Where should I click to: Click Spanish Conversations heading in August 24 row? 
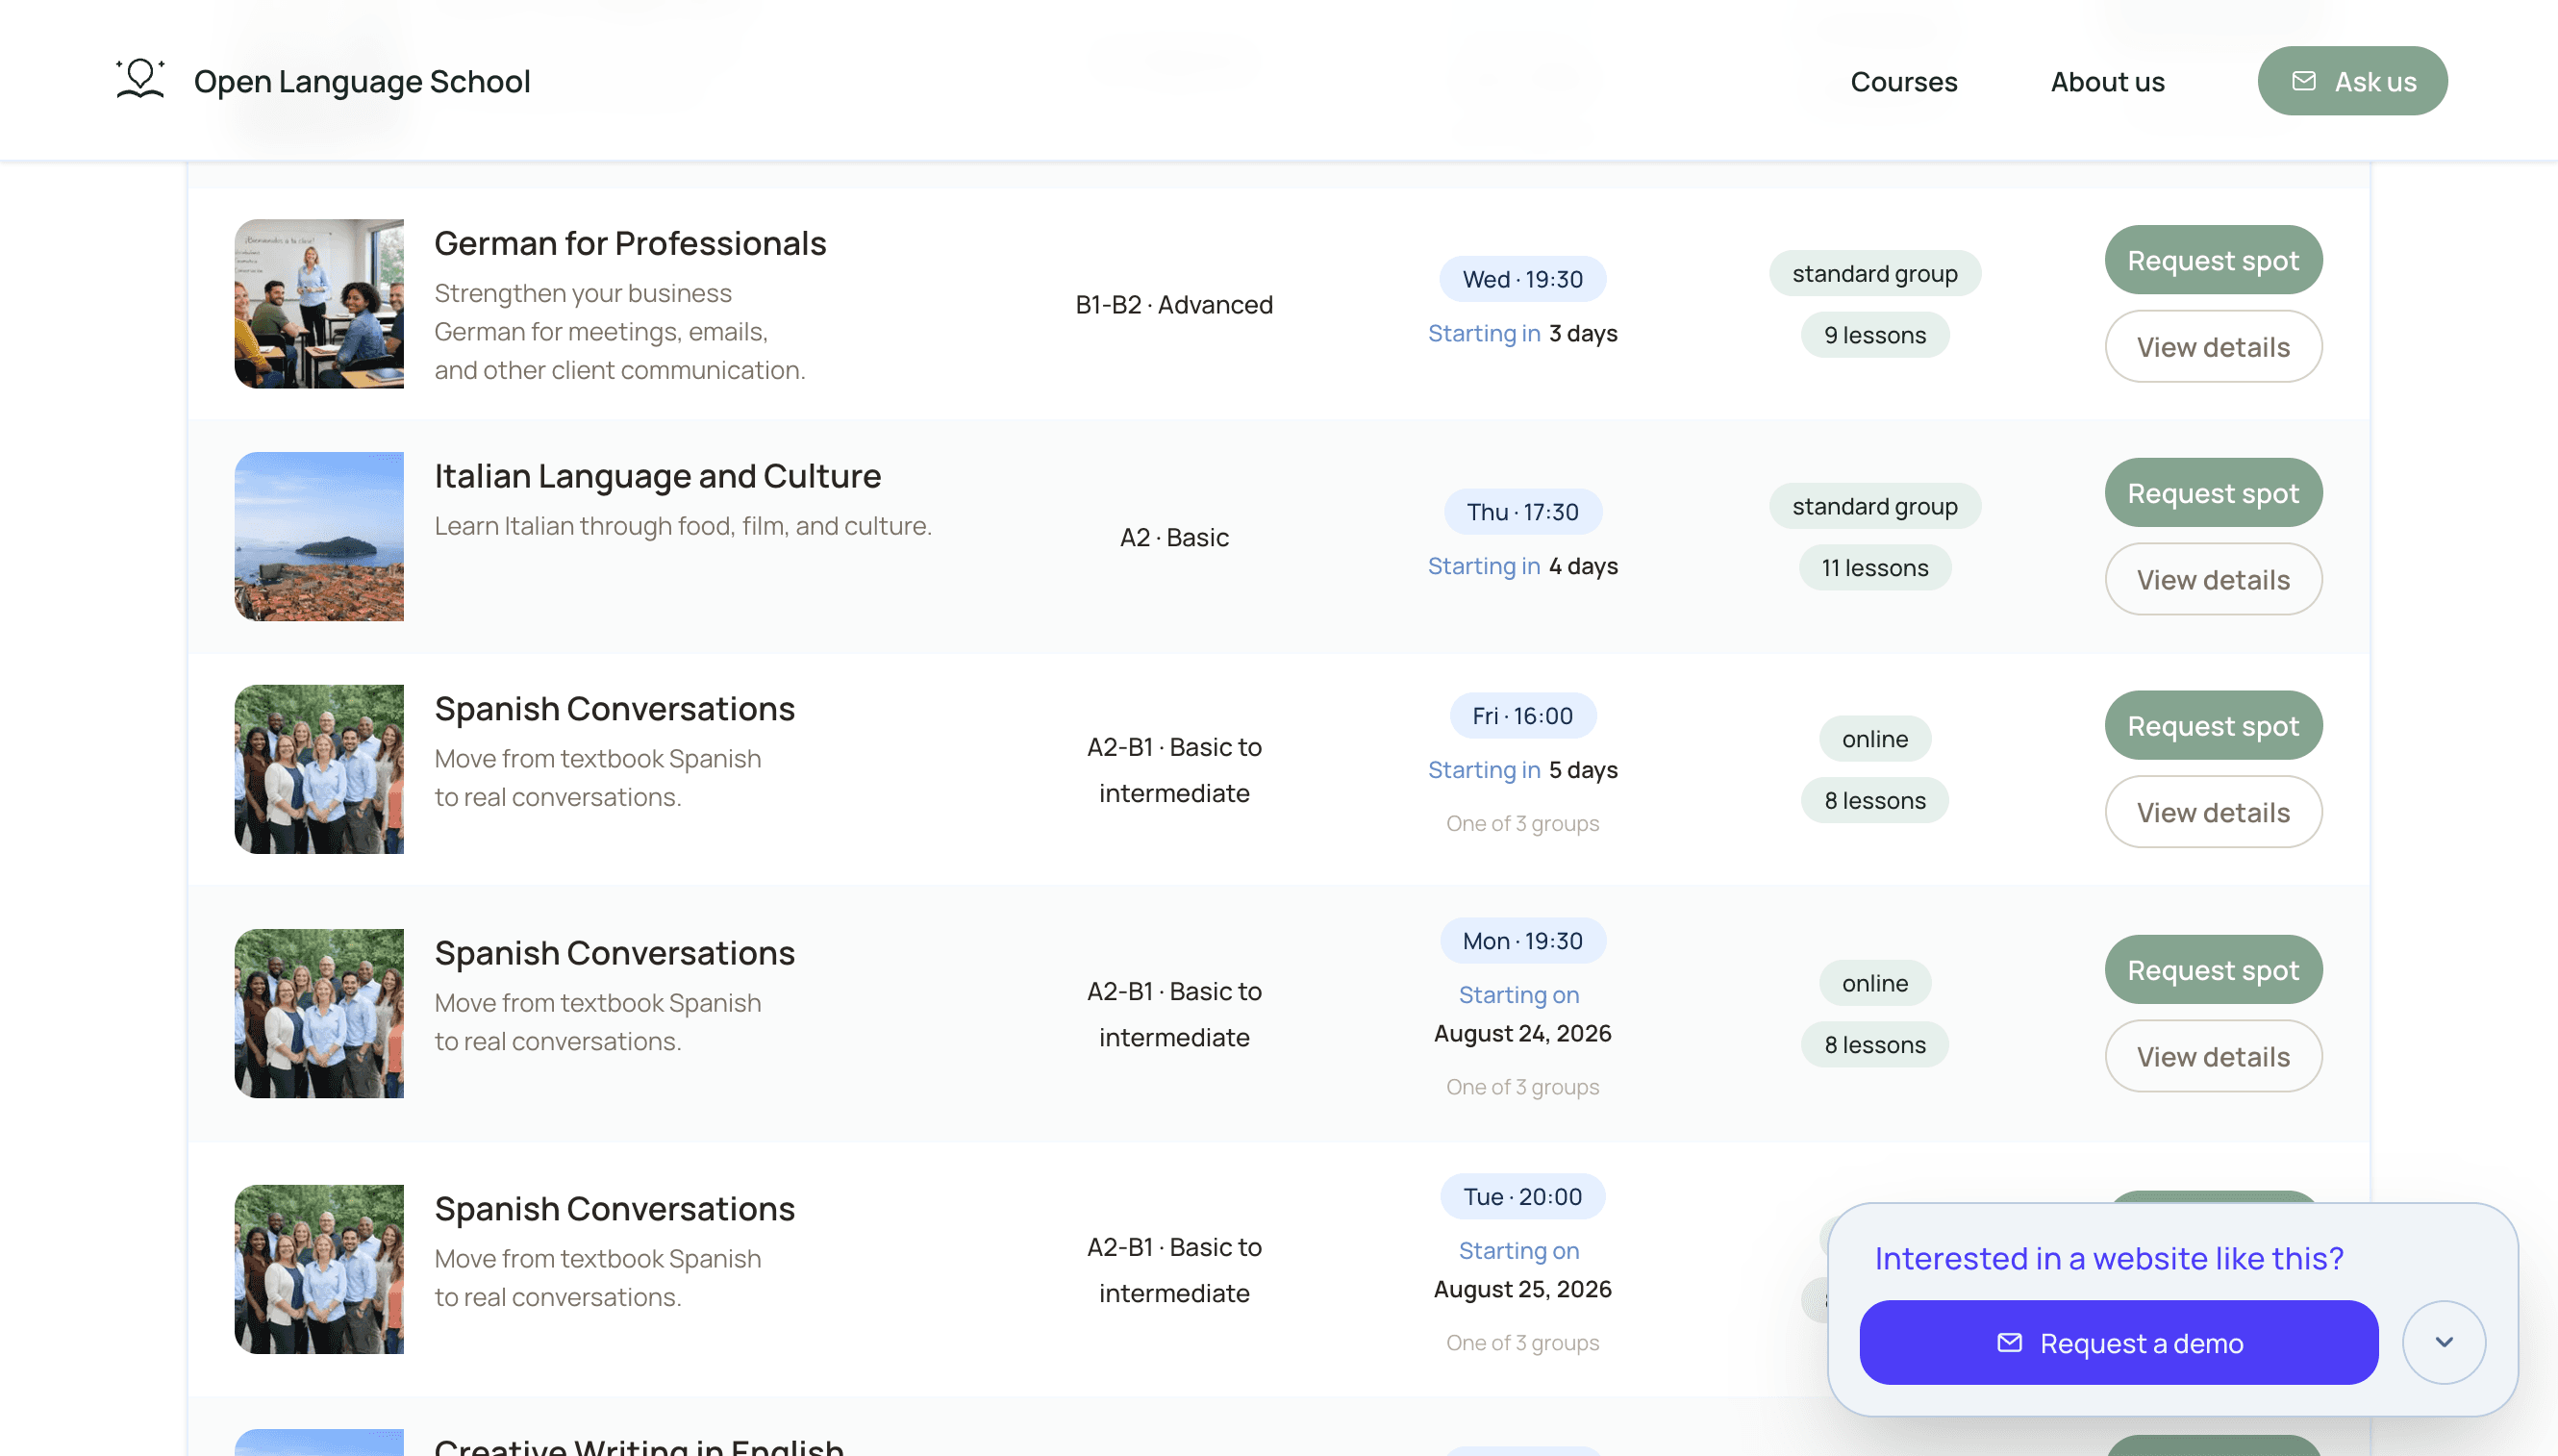[614, 953]
